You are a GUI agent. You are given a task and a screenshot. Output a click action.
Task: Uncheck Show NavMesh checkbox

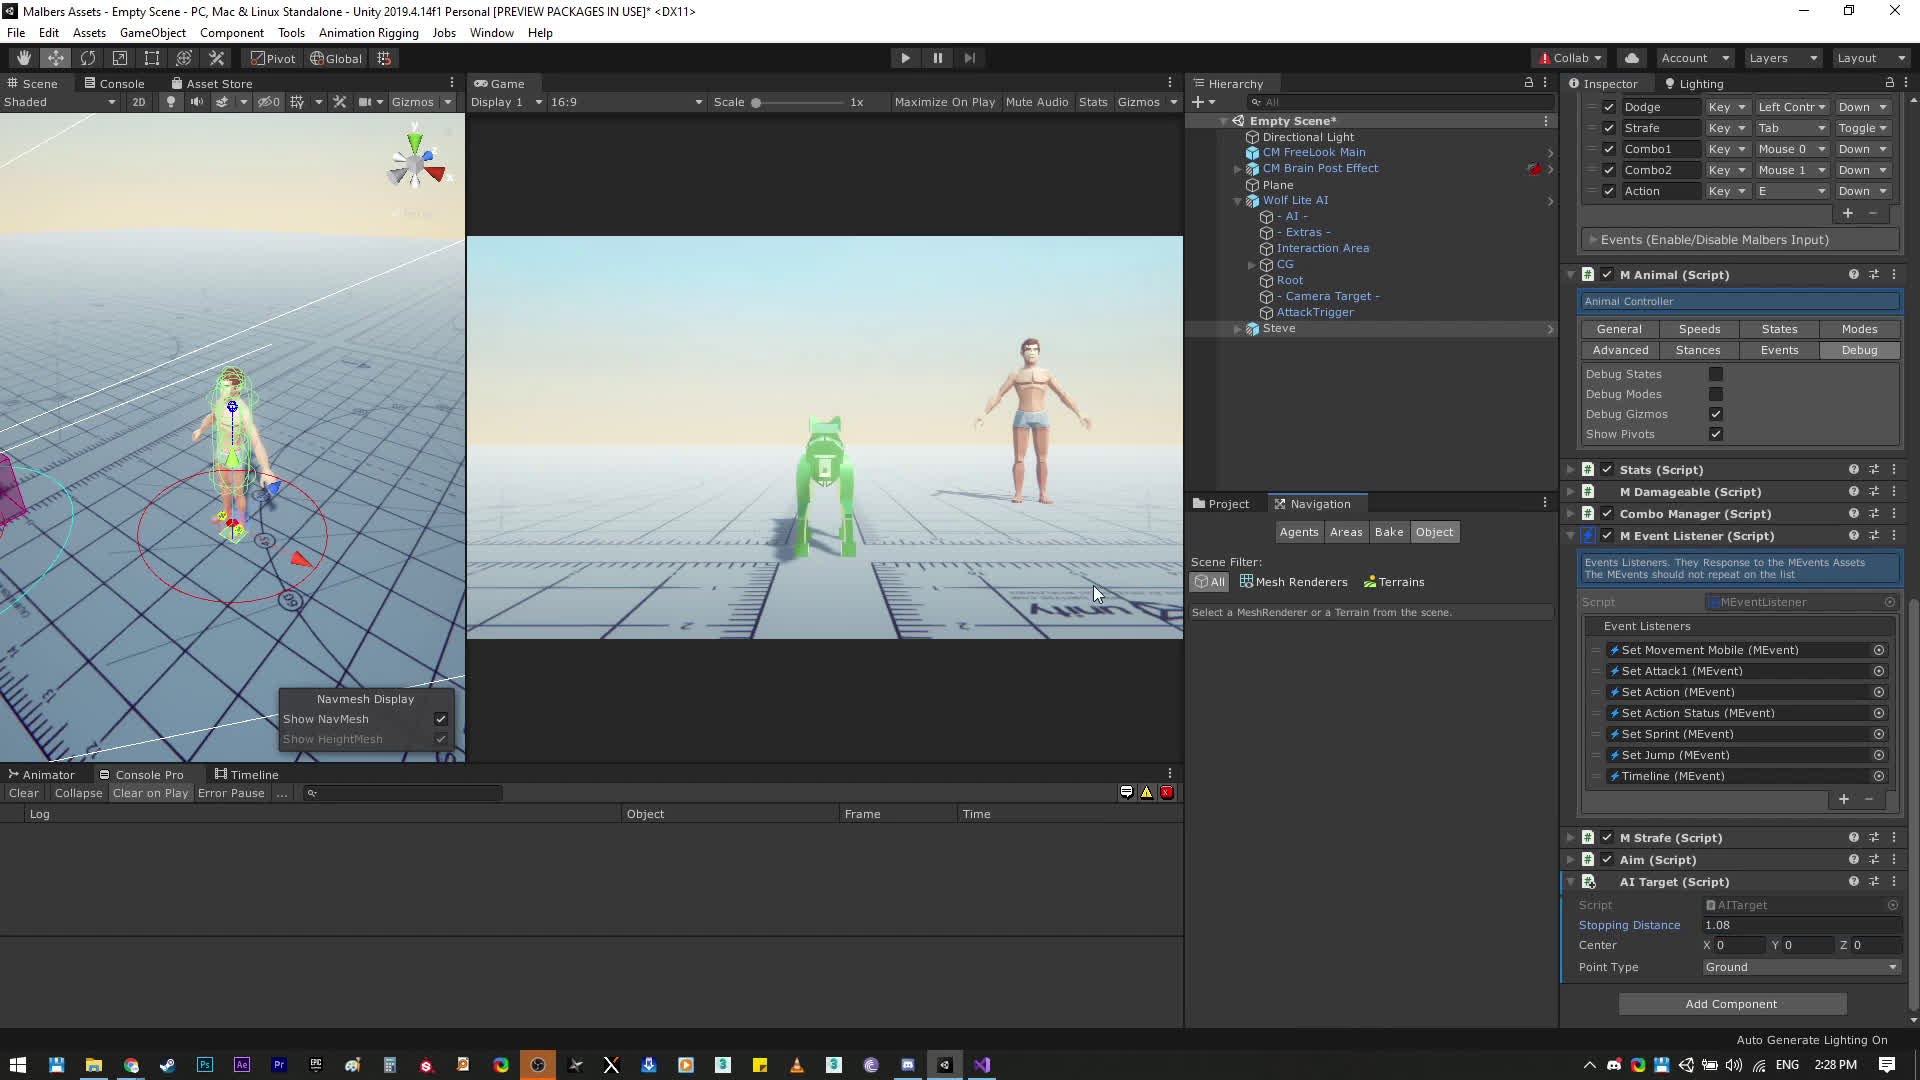(x=441, y=719)
